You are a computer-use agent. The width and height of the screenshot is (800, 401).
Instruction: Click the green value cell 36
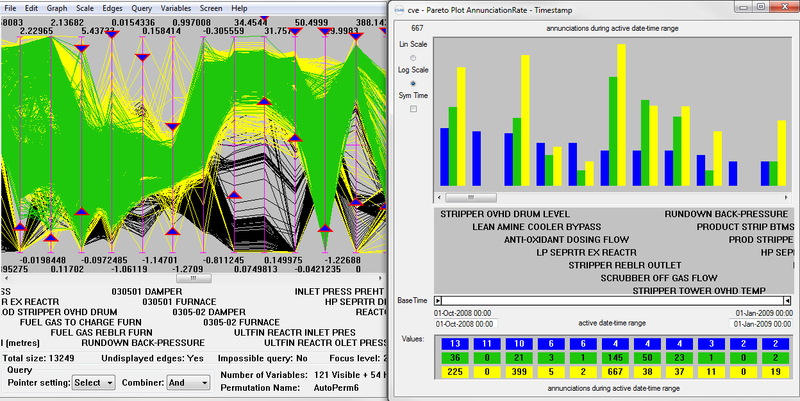(455, 358)
